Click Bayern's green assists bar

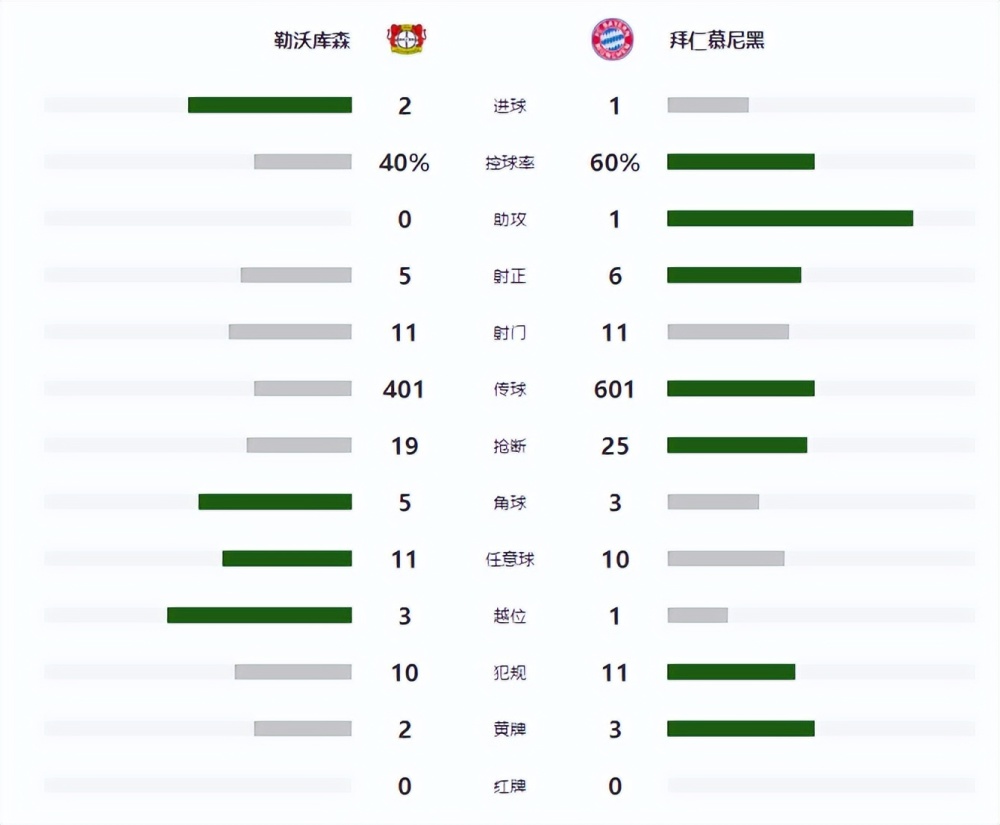pos(790,218)
